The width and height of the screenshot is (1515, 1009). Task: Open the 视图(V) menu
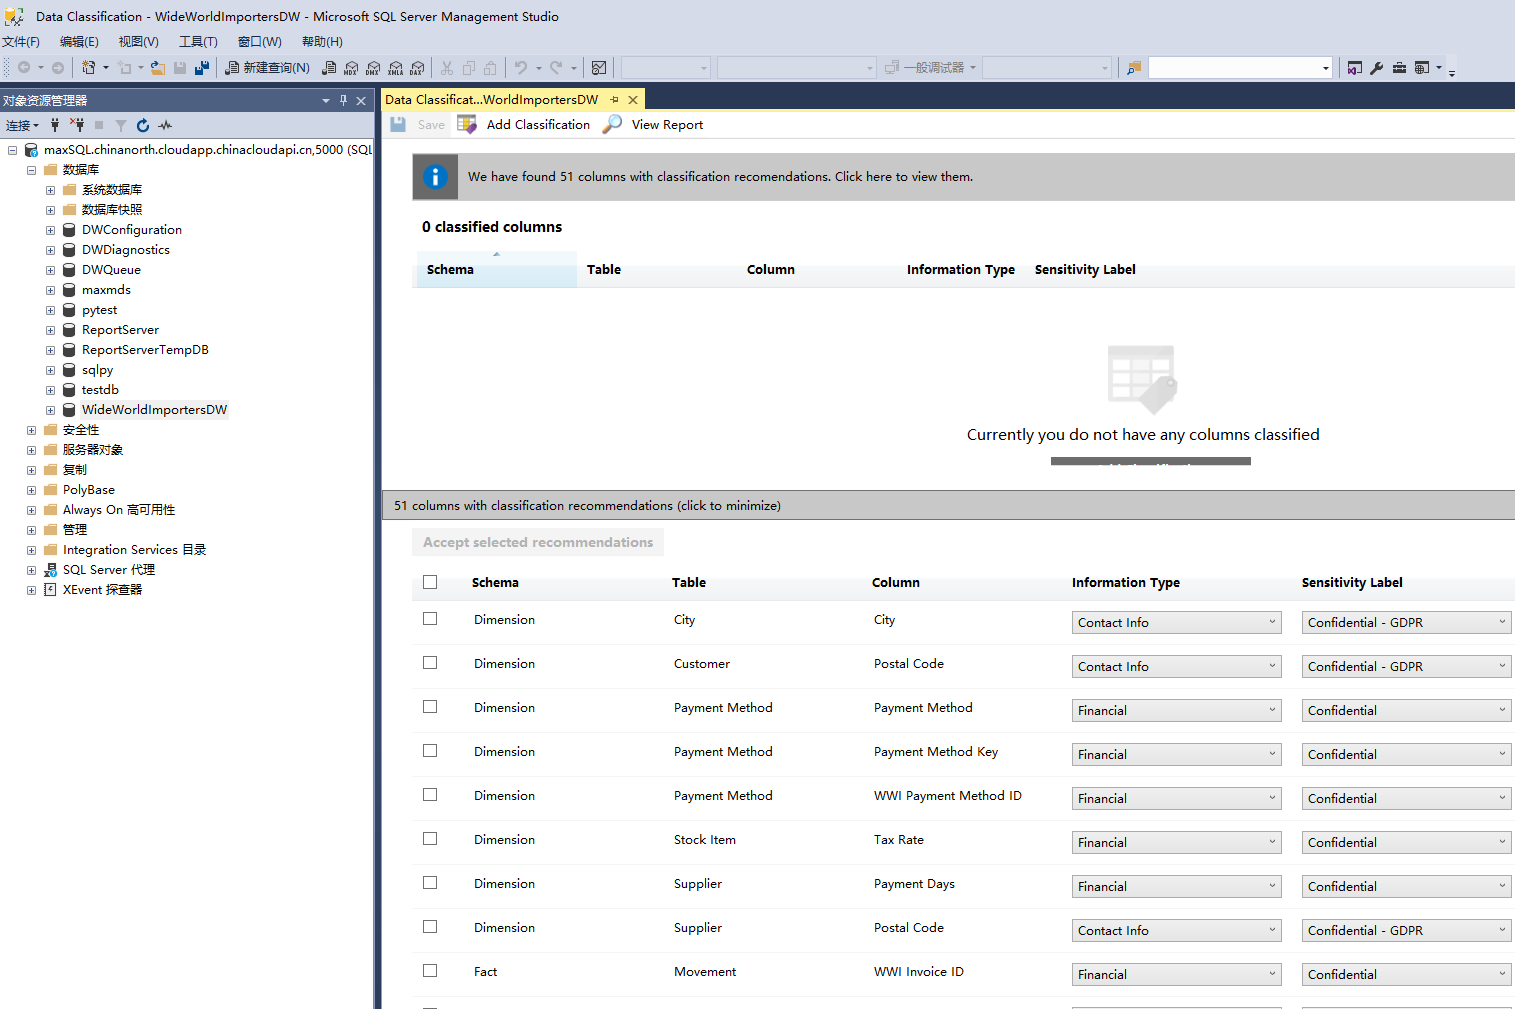tap(138, 42)
